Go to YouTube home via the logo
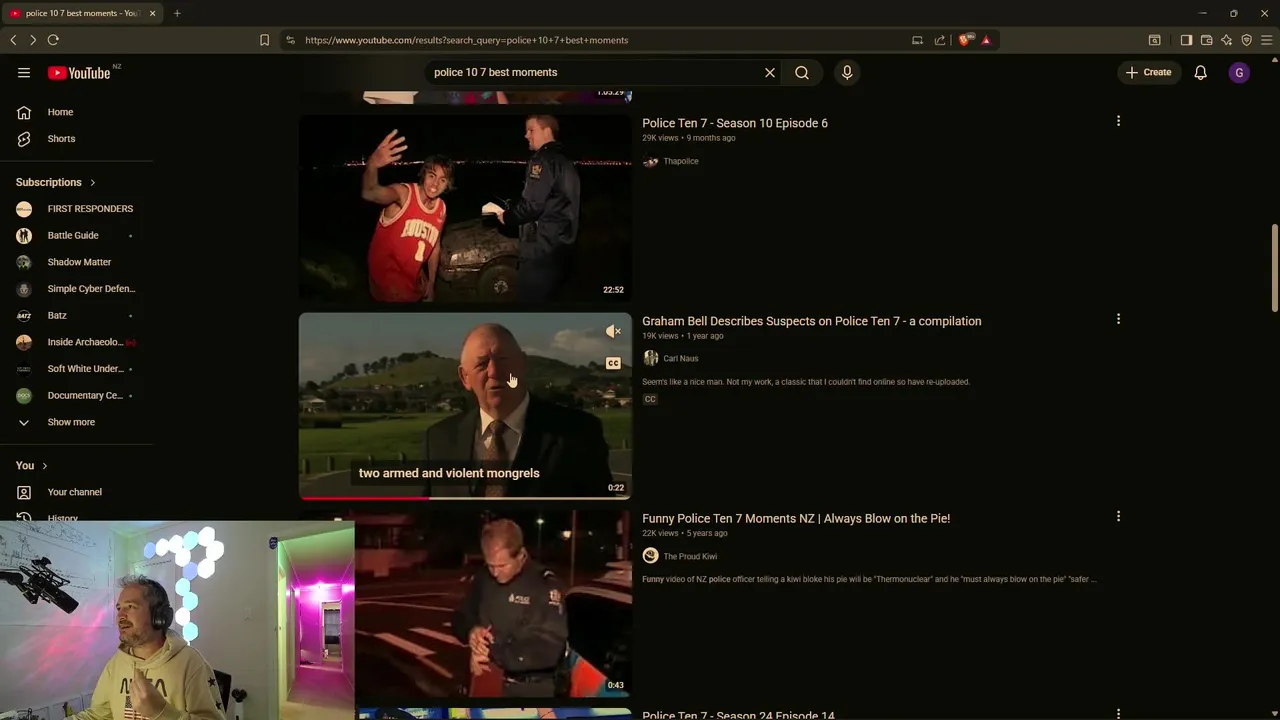 coord(79,73)
